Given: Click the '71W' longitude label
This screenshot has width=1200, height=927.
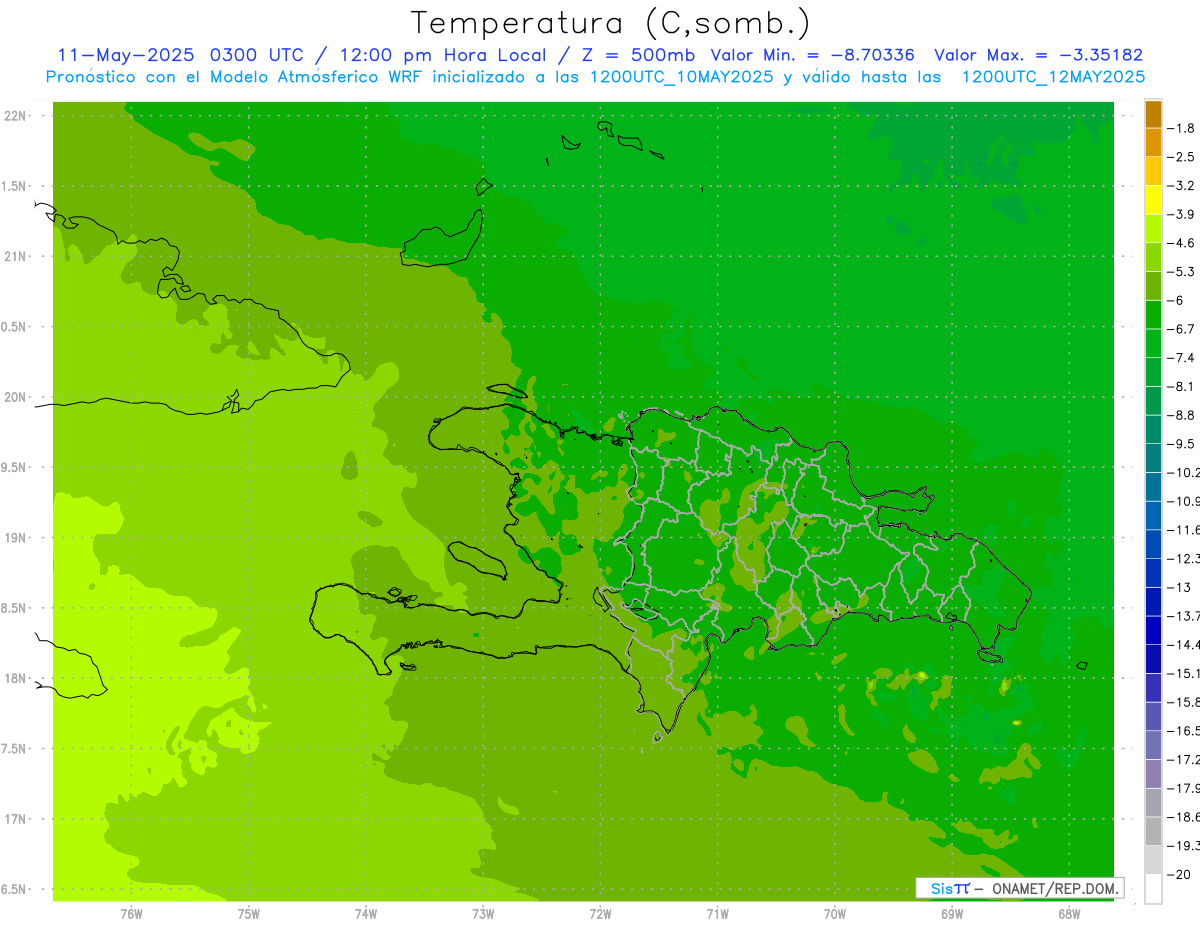Looking at the screenshot, I should (x=717, y=913).
